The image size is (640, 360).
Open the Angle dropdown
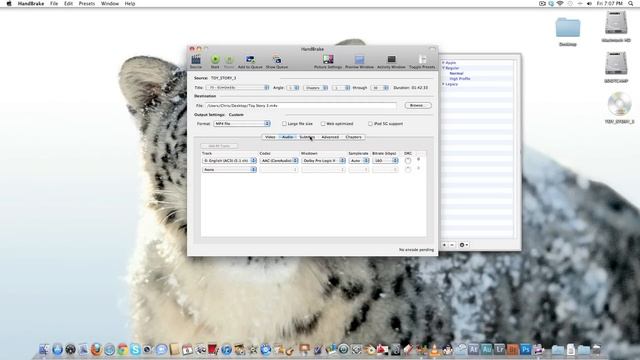[x=293, y=88]
